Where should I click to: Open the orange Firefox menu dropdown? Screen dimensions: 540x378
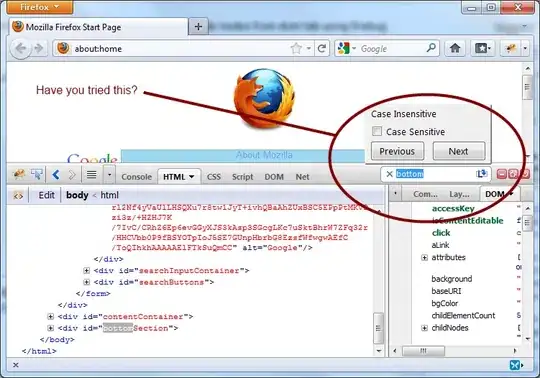tap(40, 7)
